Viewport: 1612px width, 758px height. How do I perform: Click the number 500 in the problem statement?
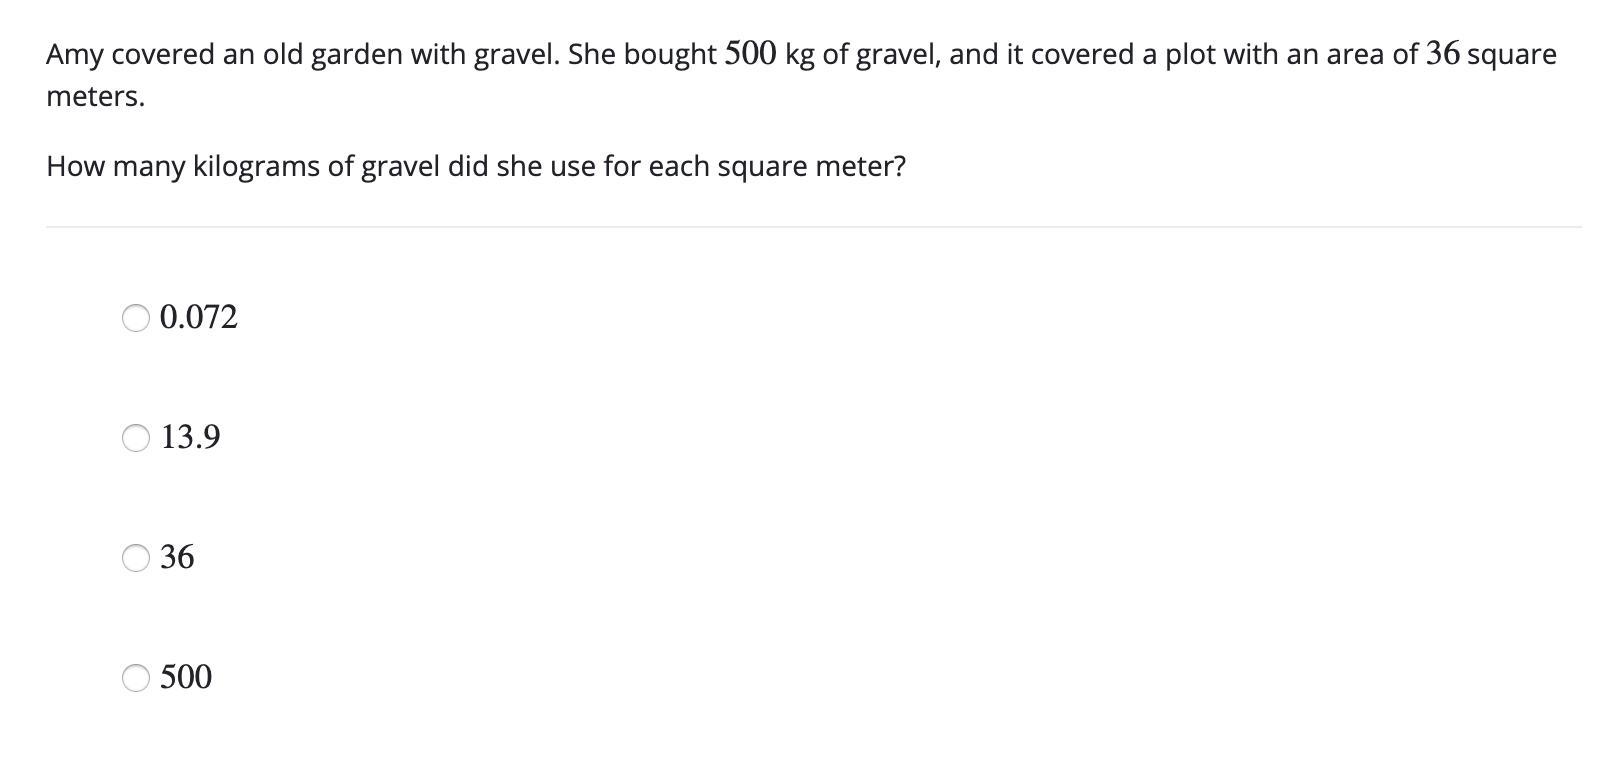coord(750,53)
